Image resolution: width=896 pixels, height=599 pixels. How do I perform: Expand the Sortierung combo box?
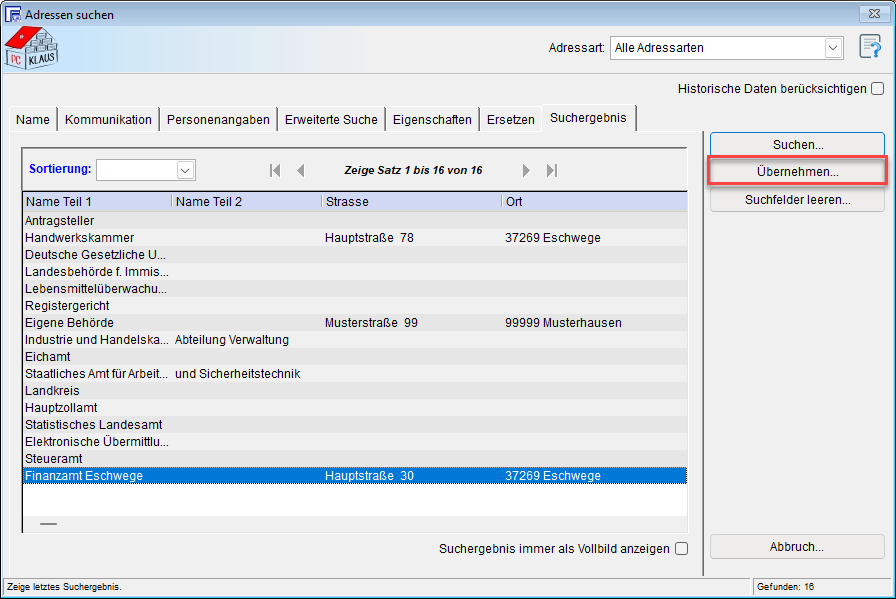(x=185, y=170)
